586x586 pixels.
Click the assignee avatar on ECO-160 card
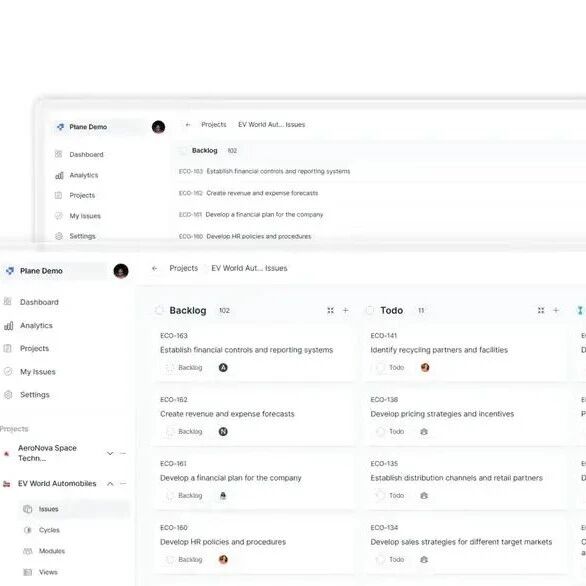223,559
